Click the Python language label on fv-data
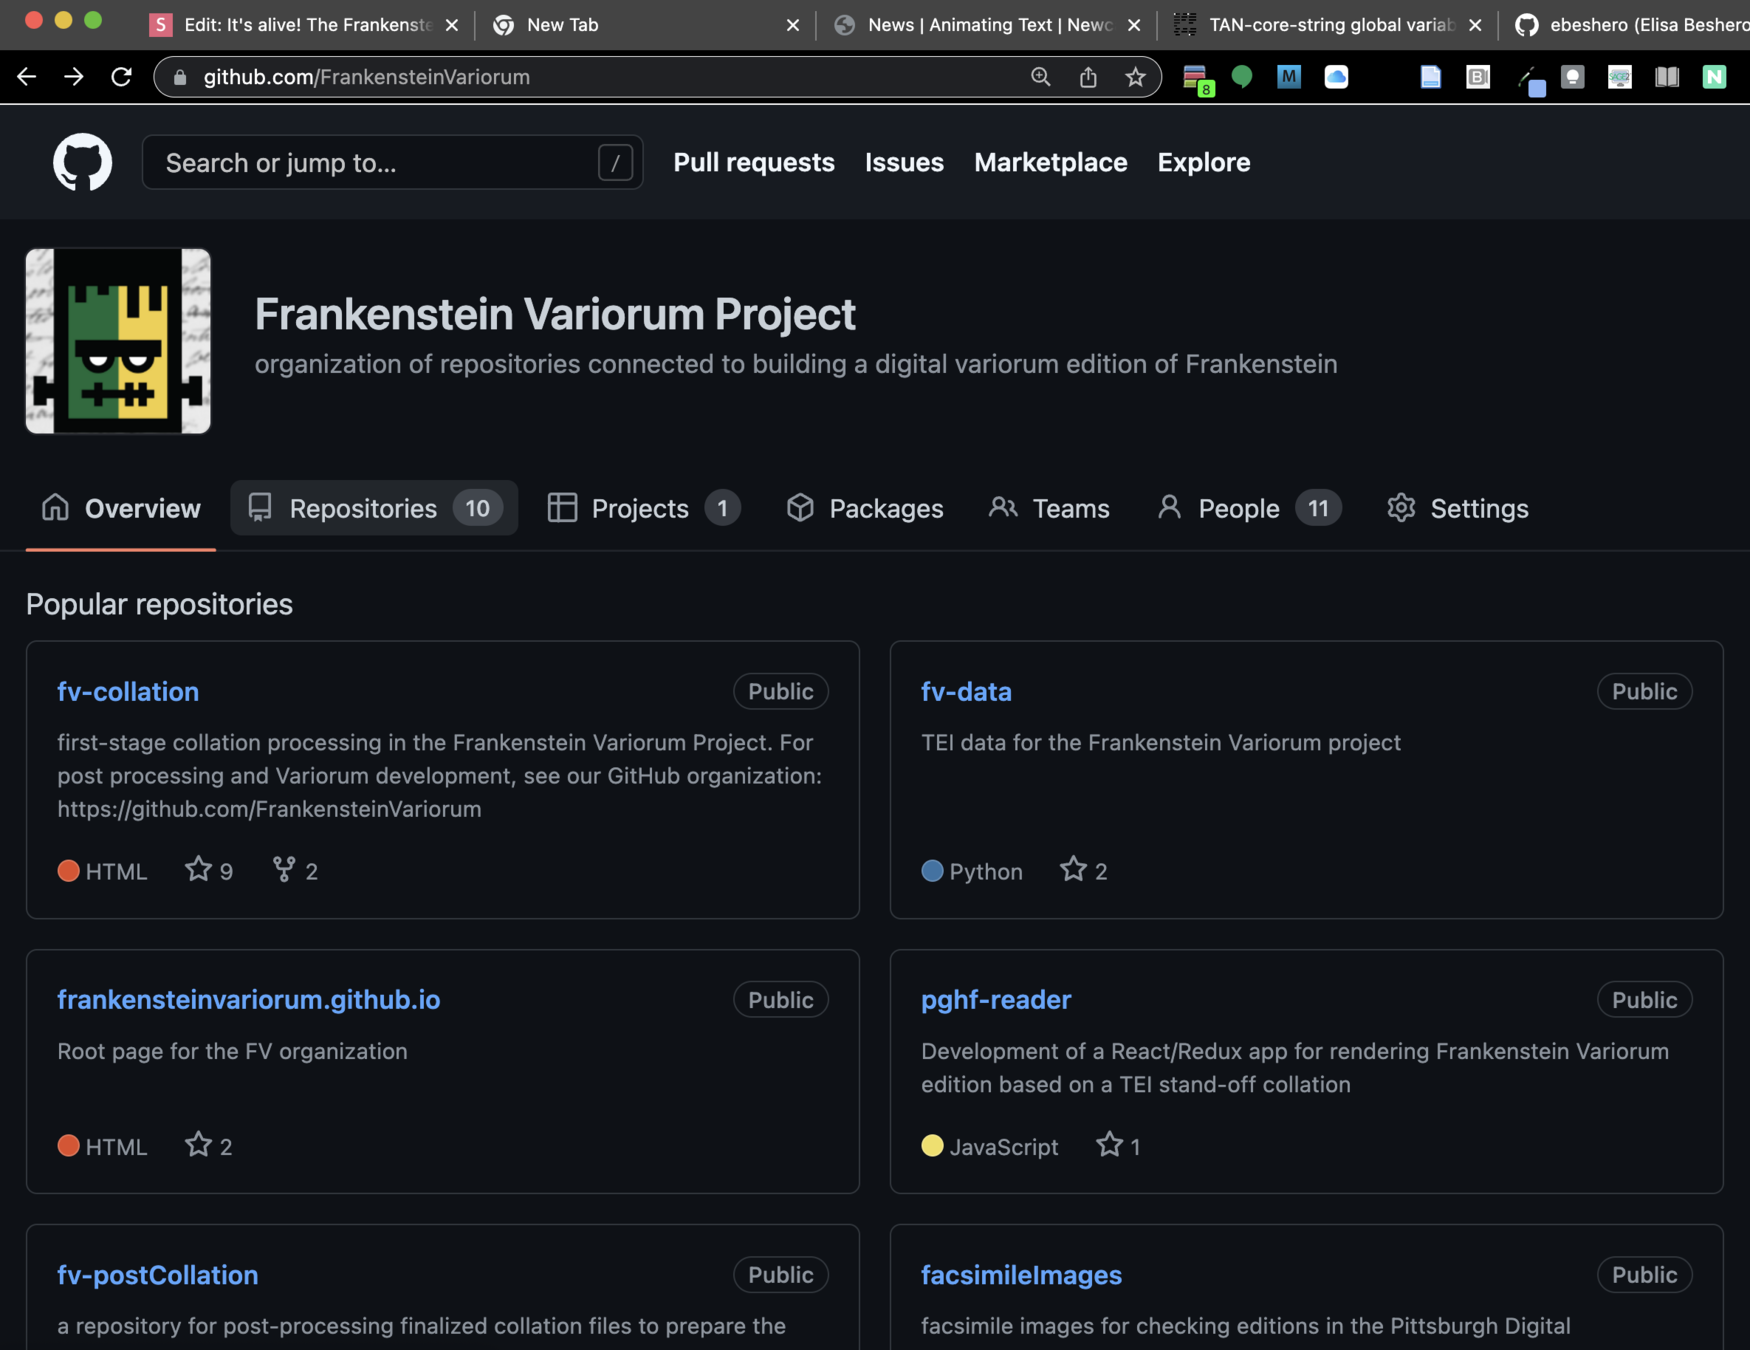Image resolution: width=1750 pixels, height=1350 pixels. pyautogui.click(x=986, y=871)
